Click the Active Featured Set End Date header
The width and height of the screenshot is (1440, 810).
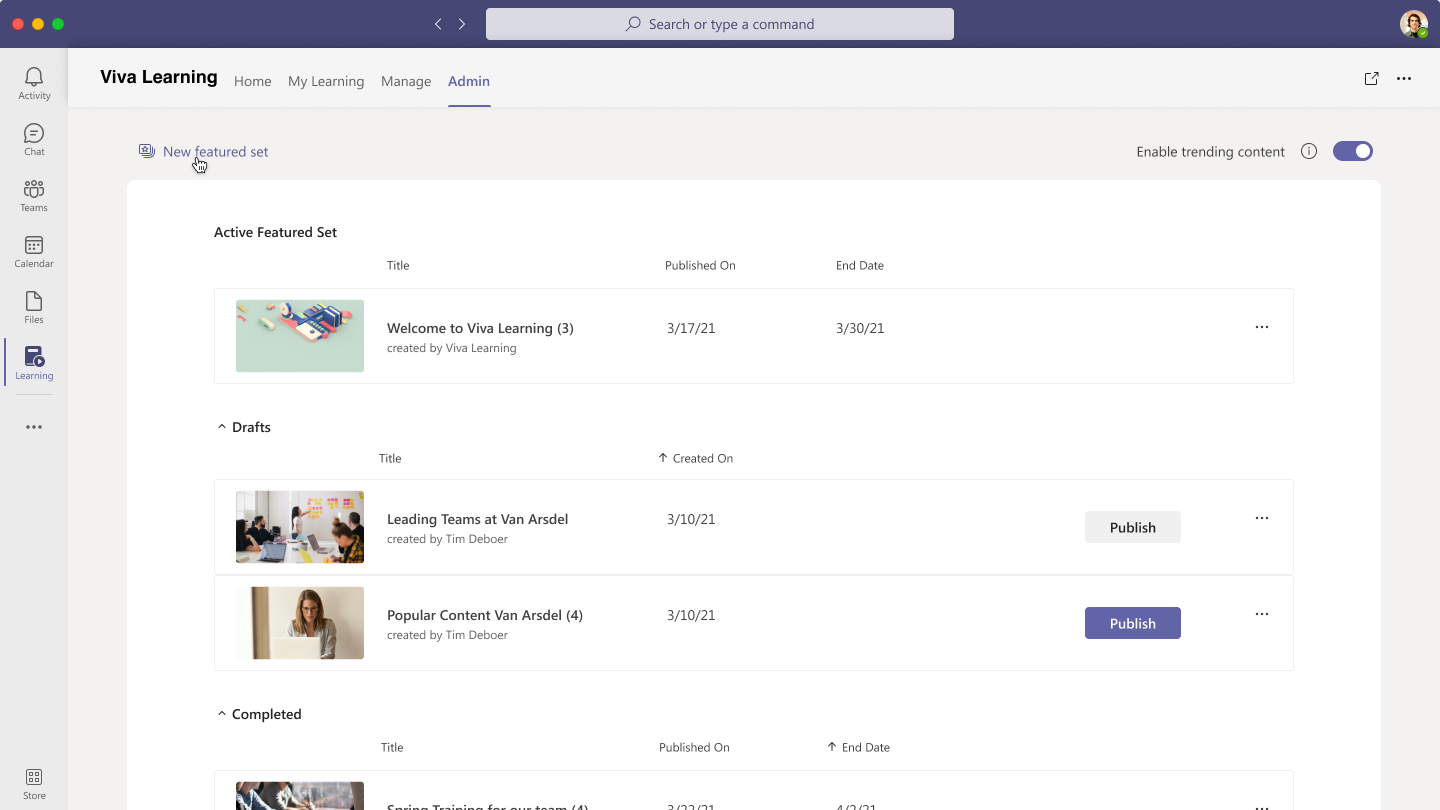[x=860, y=265]
